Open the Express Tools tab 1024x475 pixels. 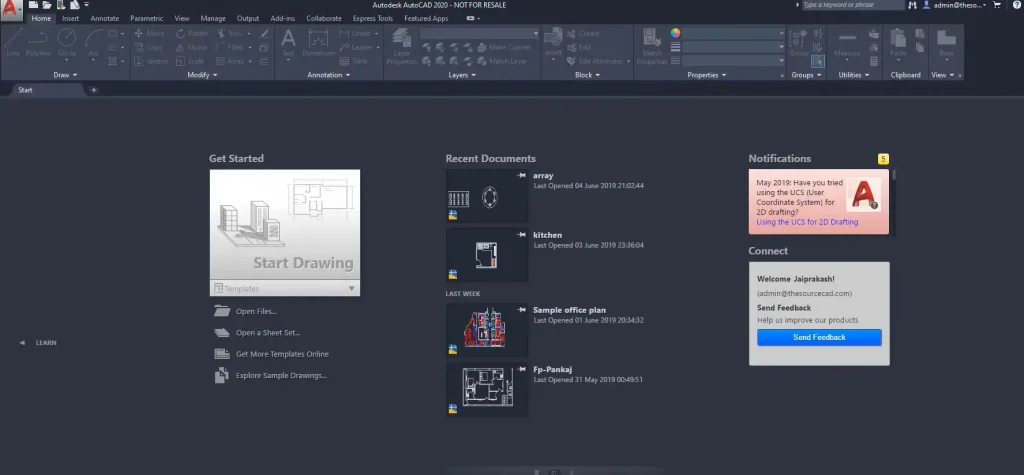point(372,18)
